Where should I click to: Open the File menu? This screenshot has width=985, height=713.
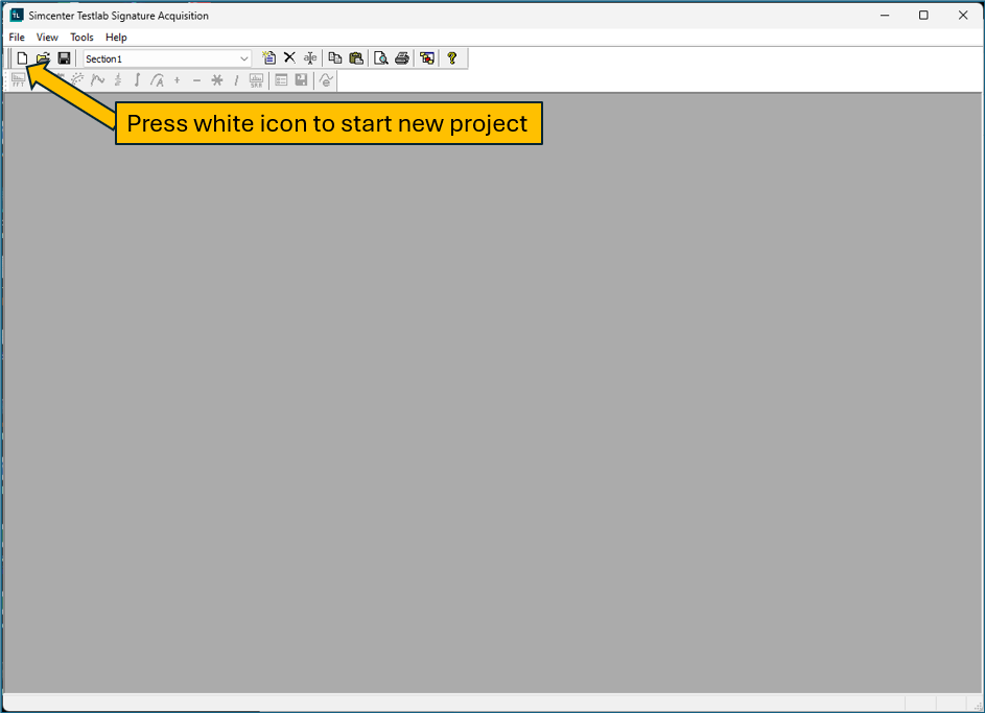coord(16,37)
